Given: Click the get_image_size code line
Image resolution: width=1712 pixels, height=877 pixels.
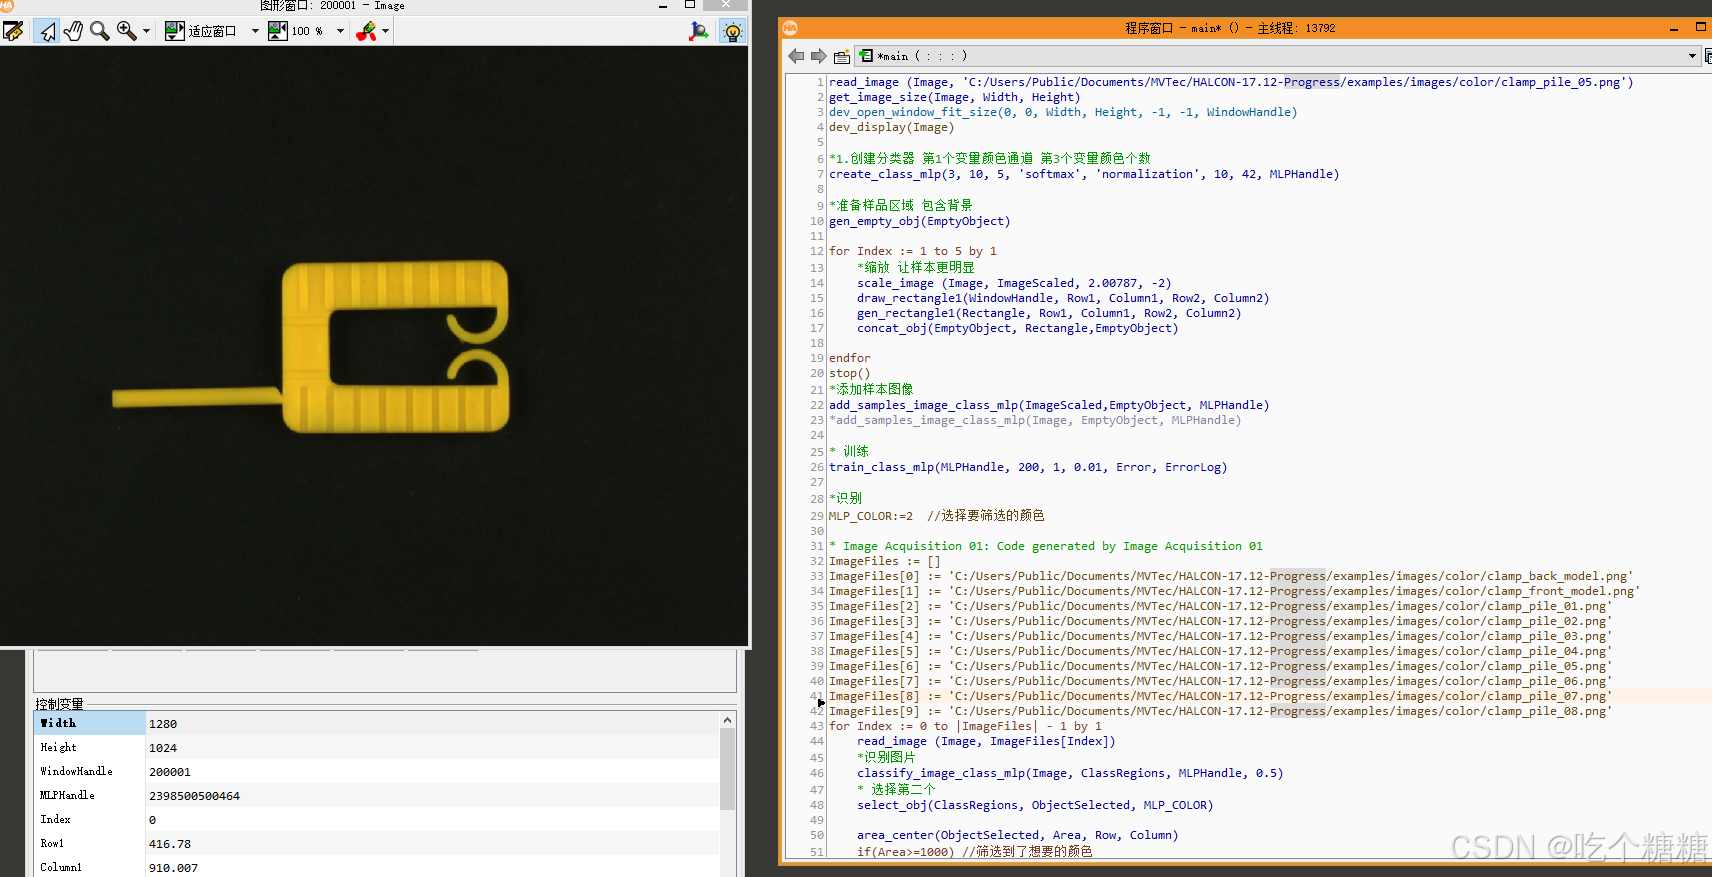Looking at the screenshot, I should click(x=955, y=97).
